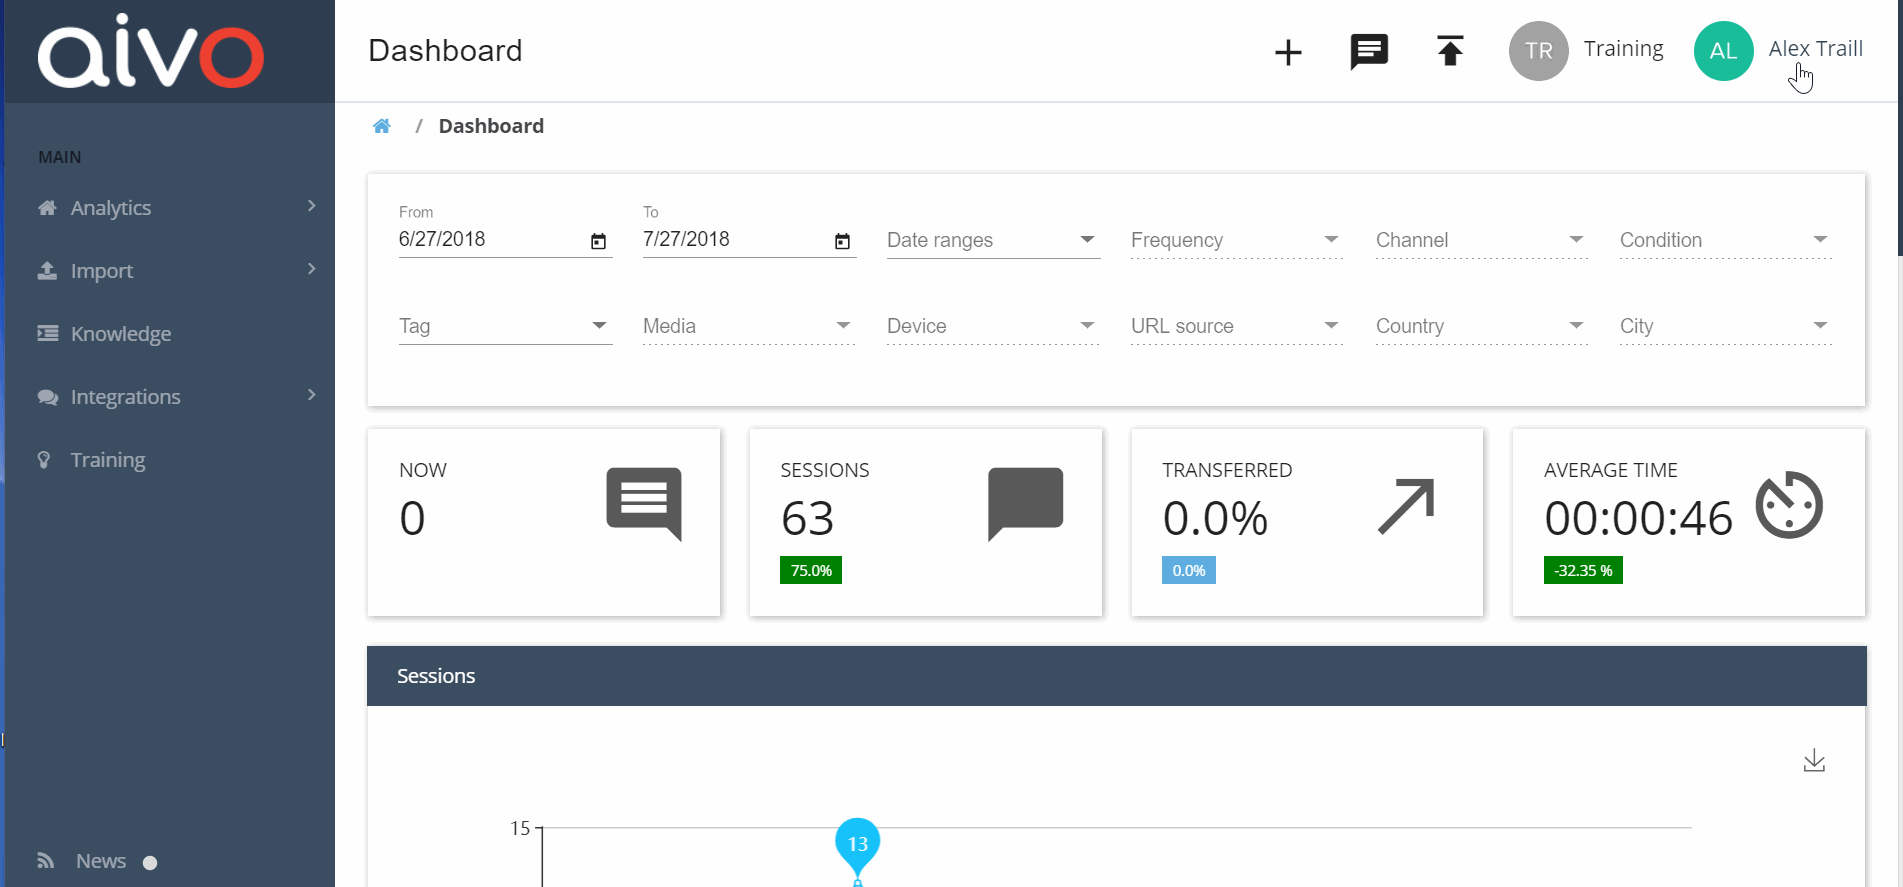Click the From date field 6/27/2018
Image resolution: width=1903 pixels, height=887 pixels.
coord(490,239)
